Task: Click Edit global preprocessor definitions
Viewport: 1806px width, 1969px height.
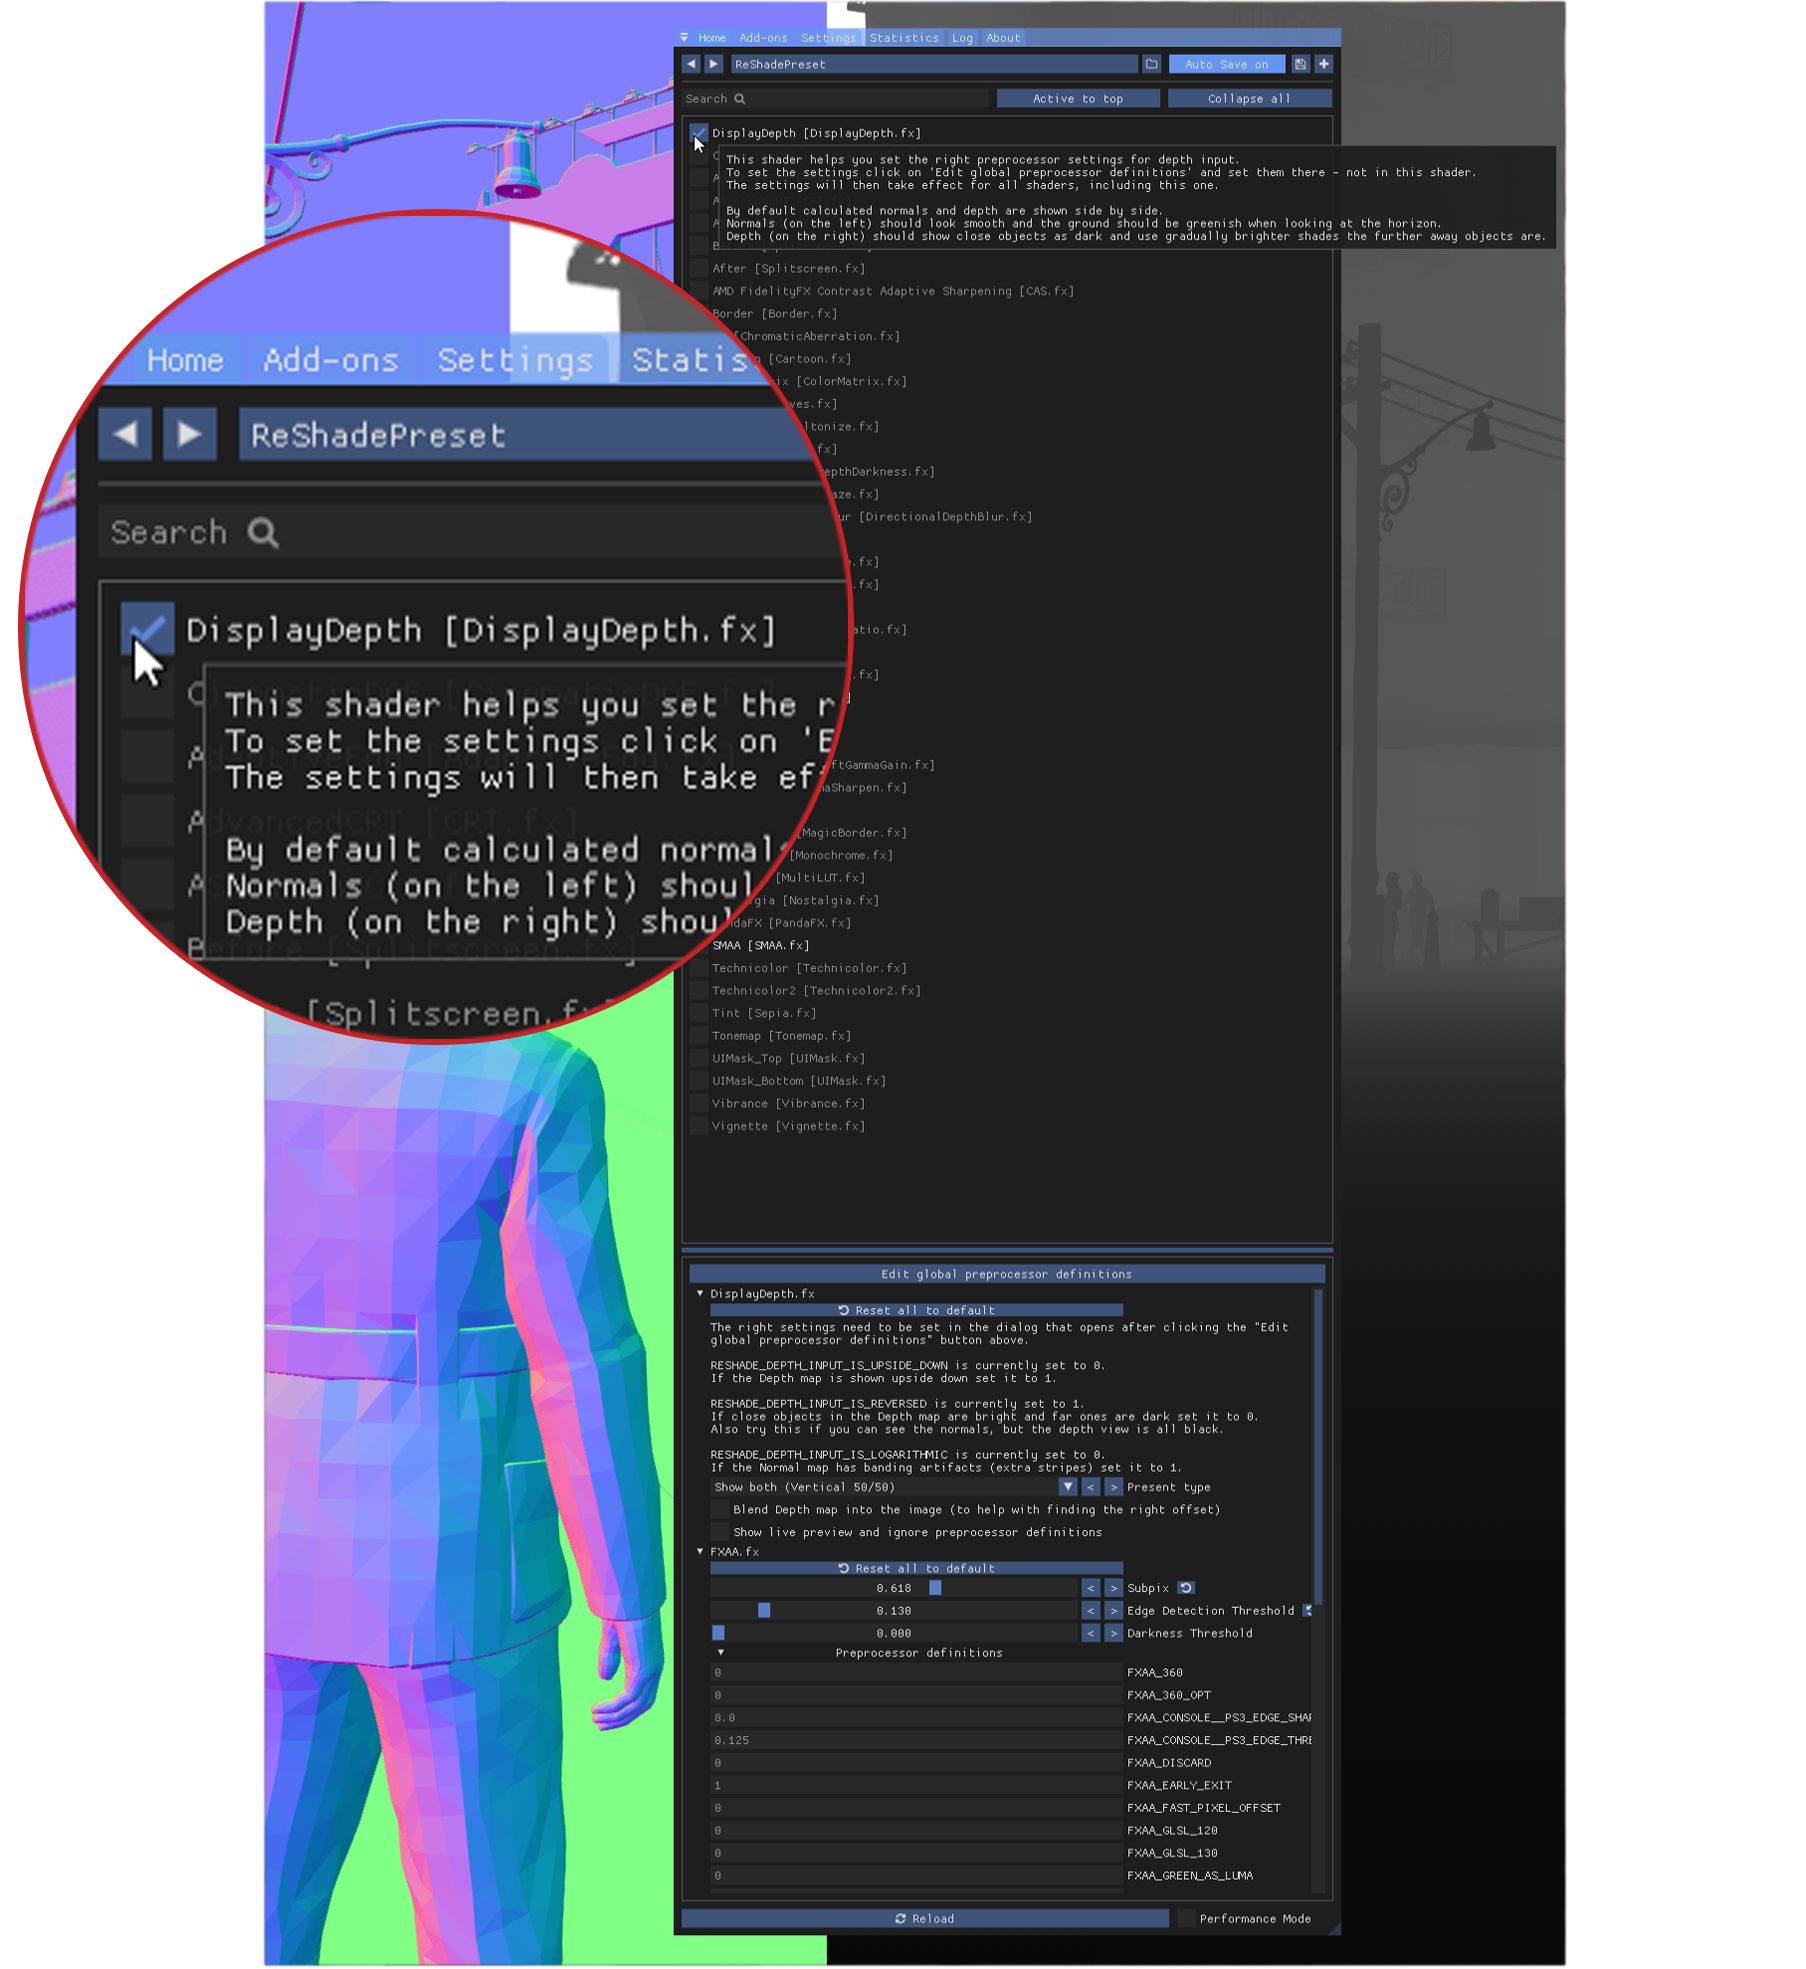Action: [1006, 1274]
